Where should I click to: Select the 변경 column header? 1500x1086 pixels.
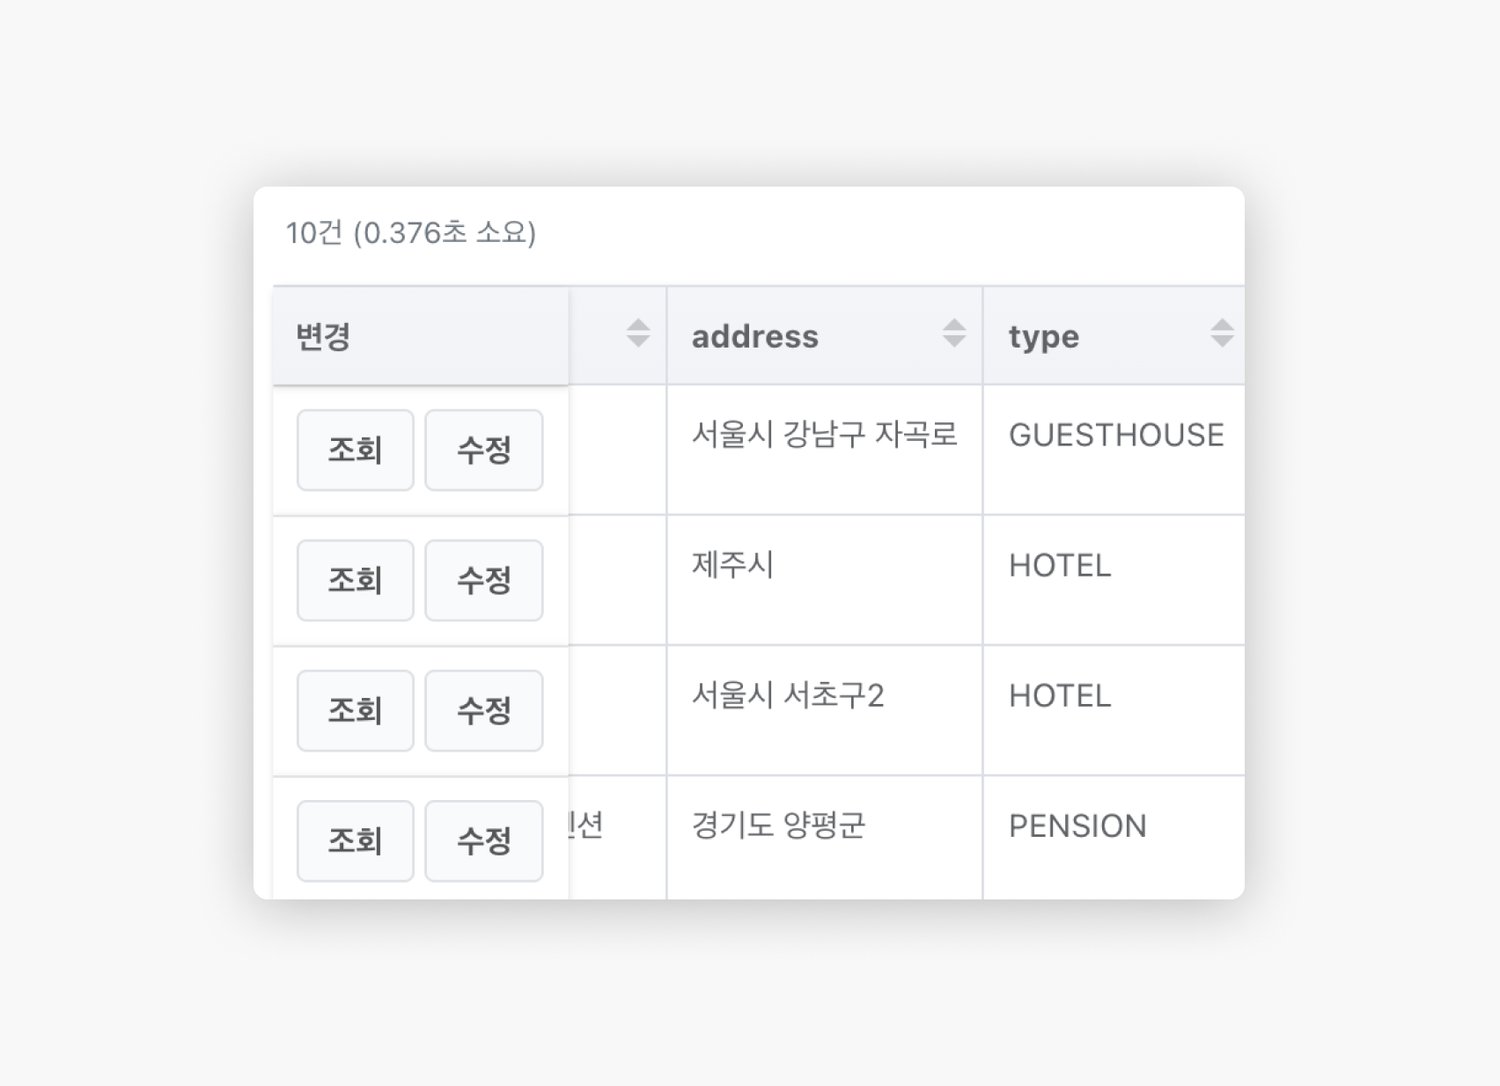(x=421, y=336)
